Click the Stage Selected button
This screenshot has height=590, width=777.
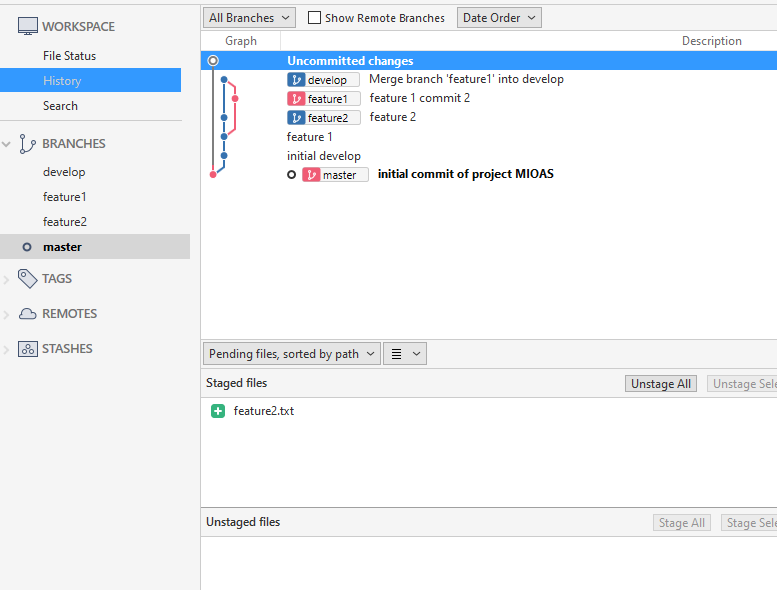point(749,523)
